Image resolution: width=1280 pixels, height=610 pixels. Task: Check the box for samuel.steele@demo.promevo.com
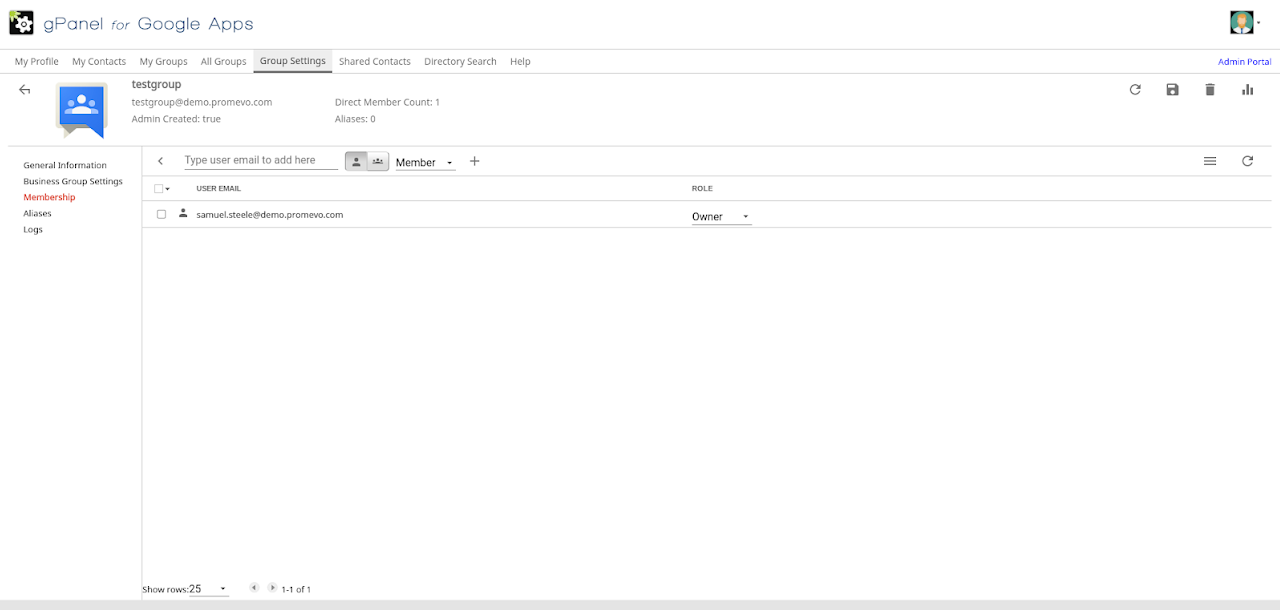[161, 214]
